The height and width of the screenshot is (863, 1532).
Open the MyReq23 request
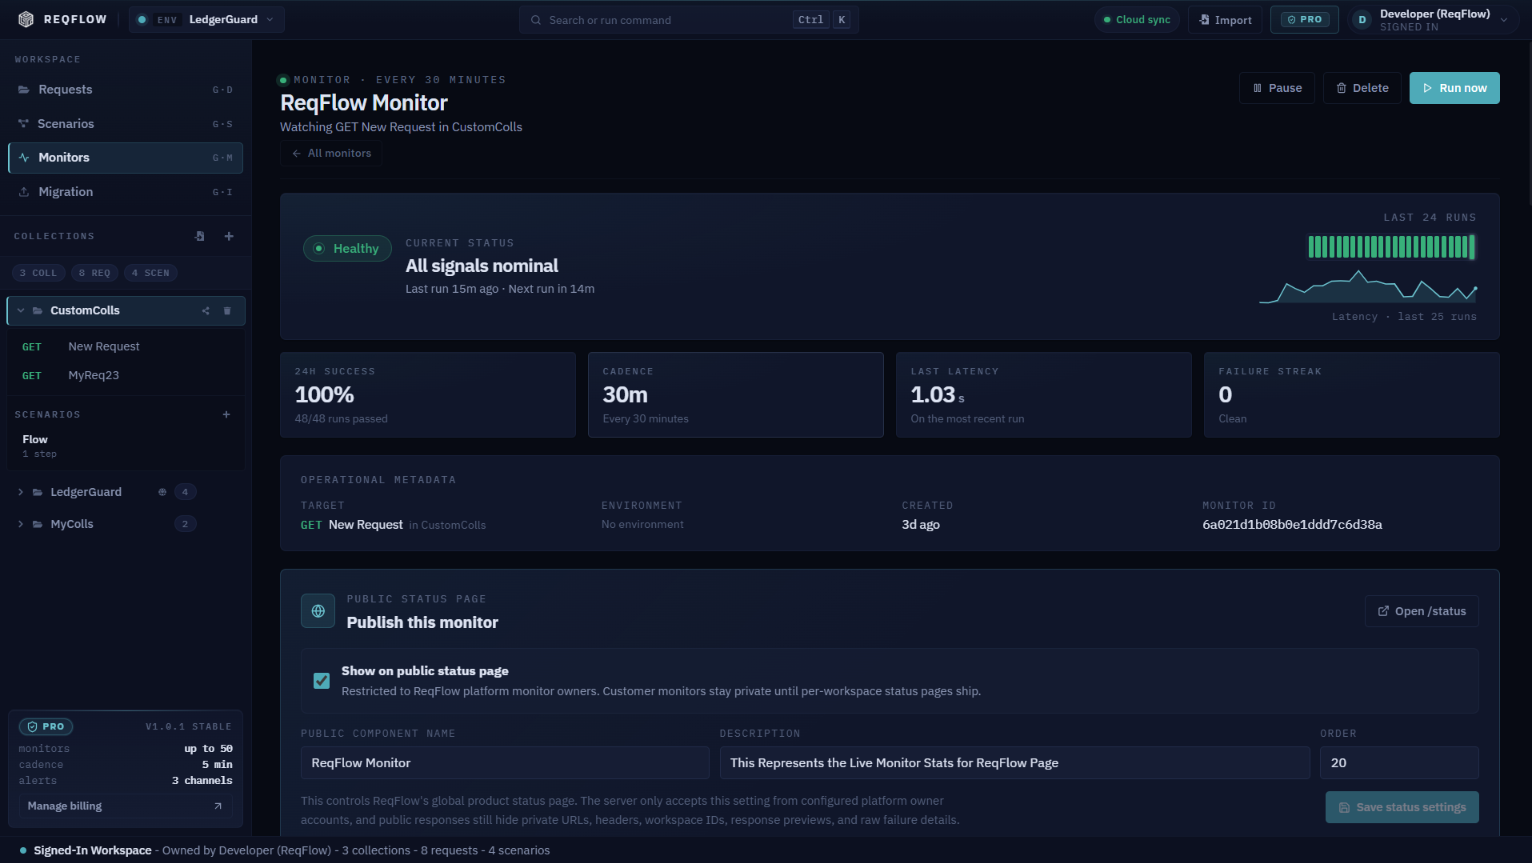tap(125, 376)
